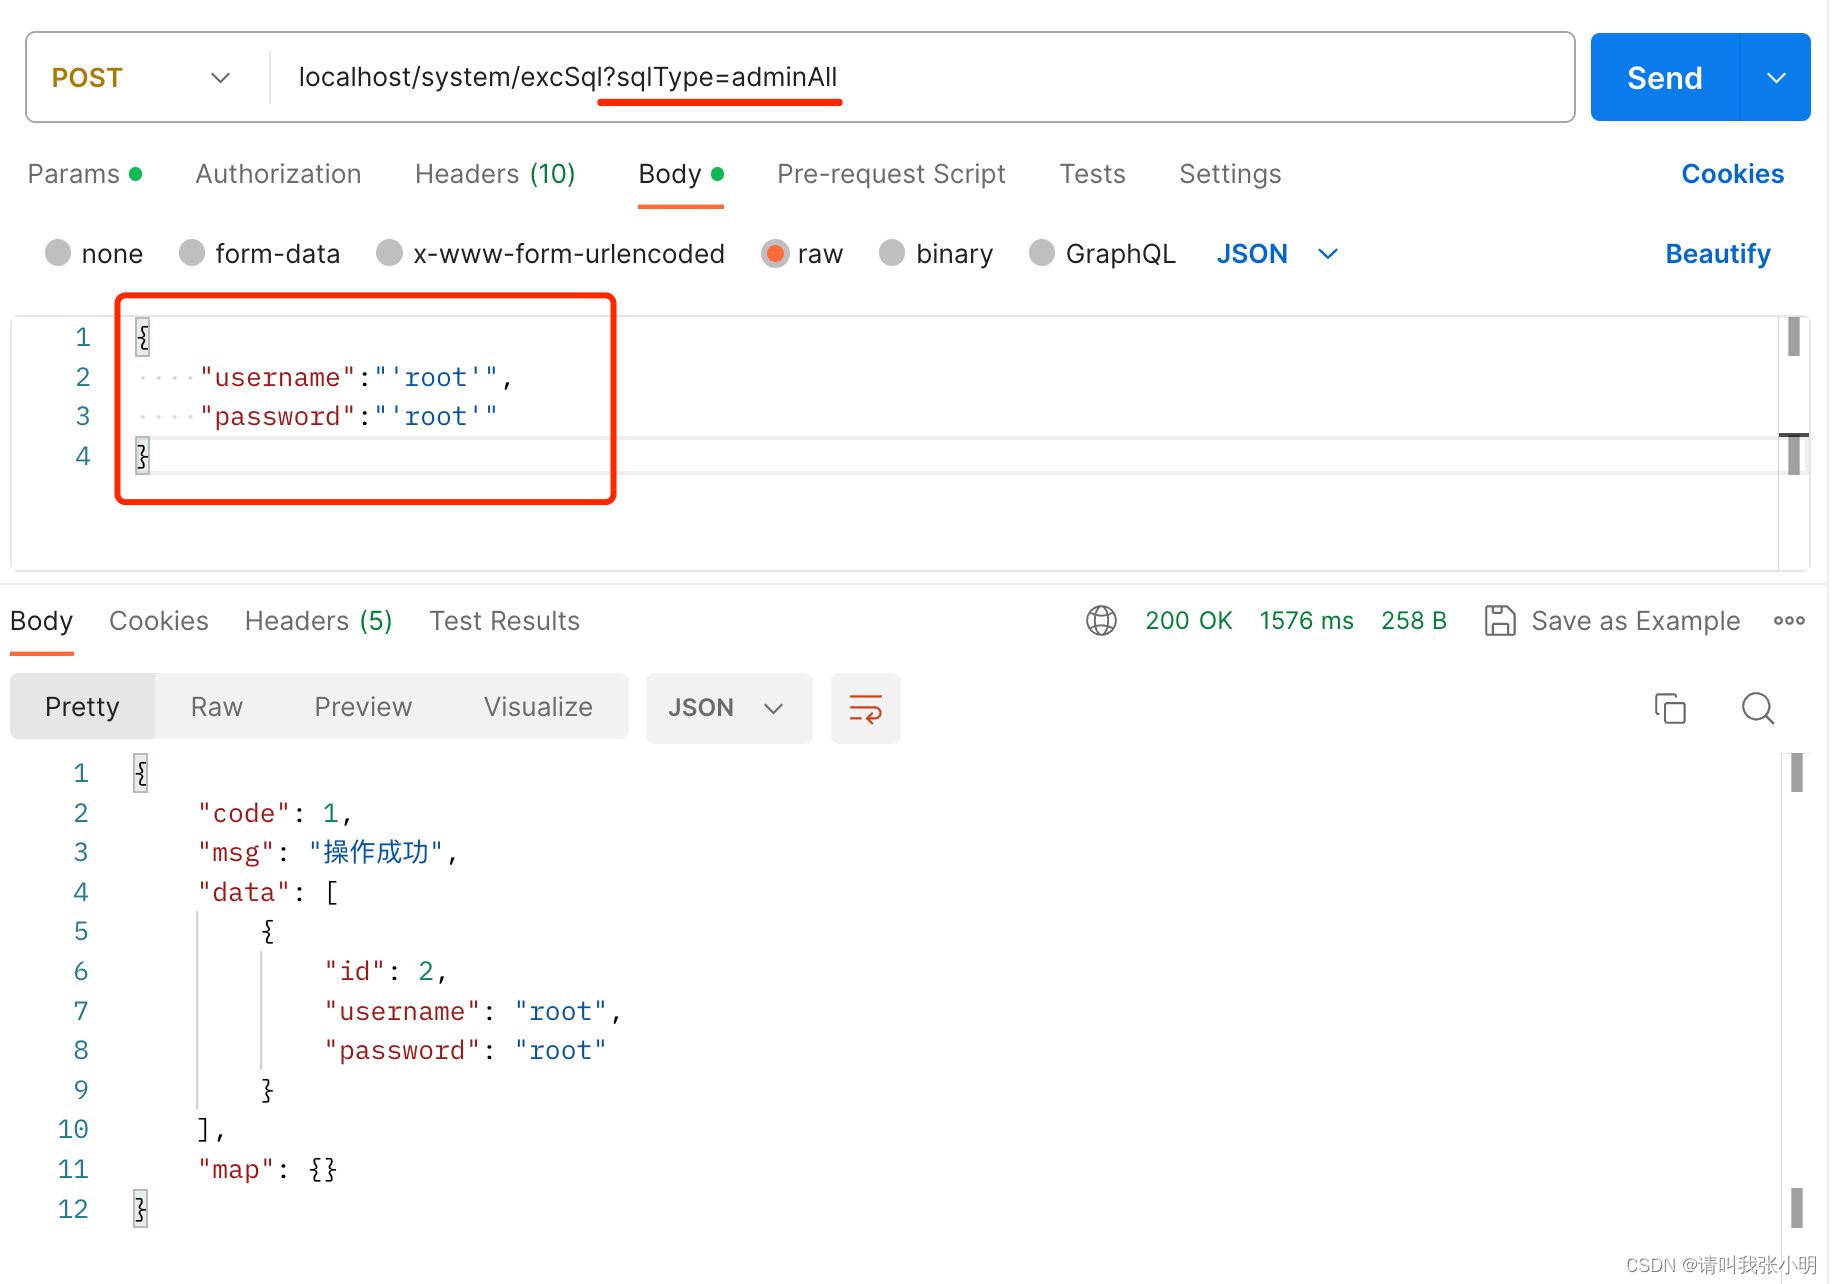Select the binary body type

coord(936,254)
